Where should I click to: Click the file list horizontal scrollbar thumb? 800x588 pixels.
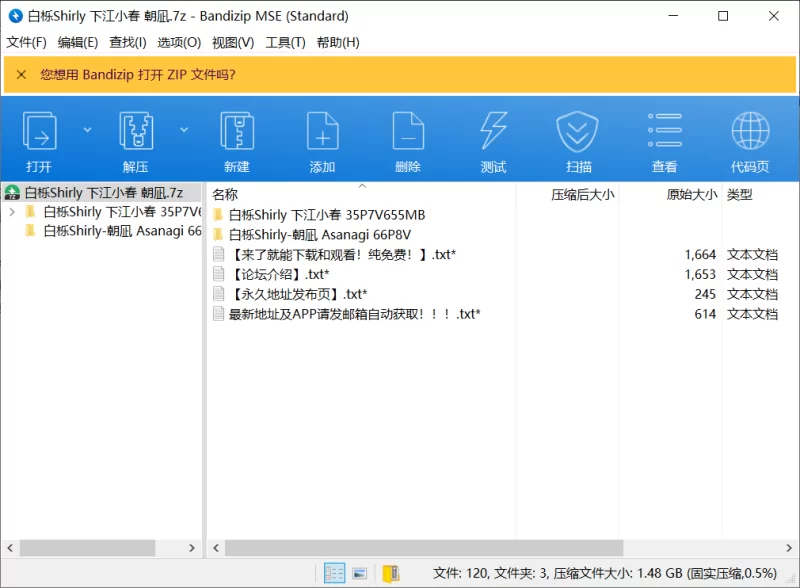[424, 548]
